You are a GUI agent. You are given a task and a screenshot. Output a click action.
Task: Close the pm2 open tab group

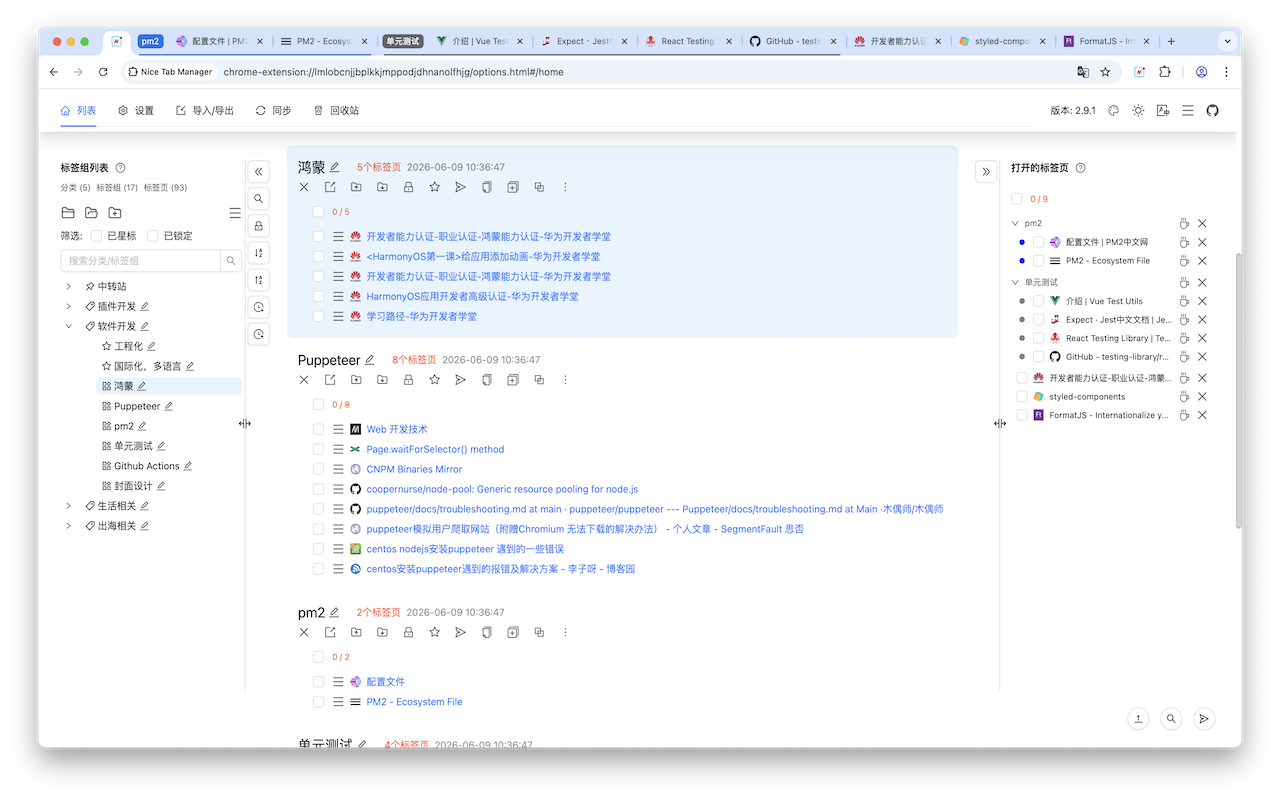coord(1202,224)
